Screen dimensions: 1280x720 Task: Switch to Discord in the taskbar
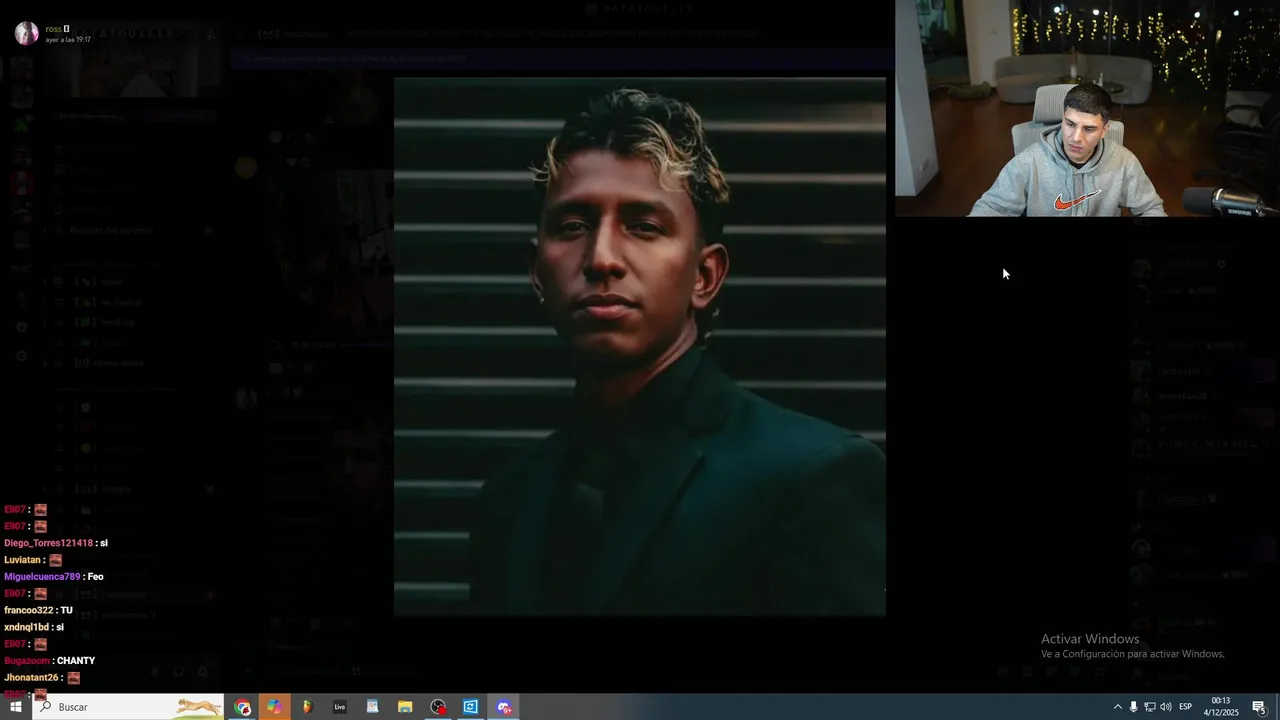[x=504, y=707]
